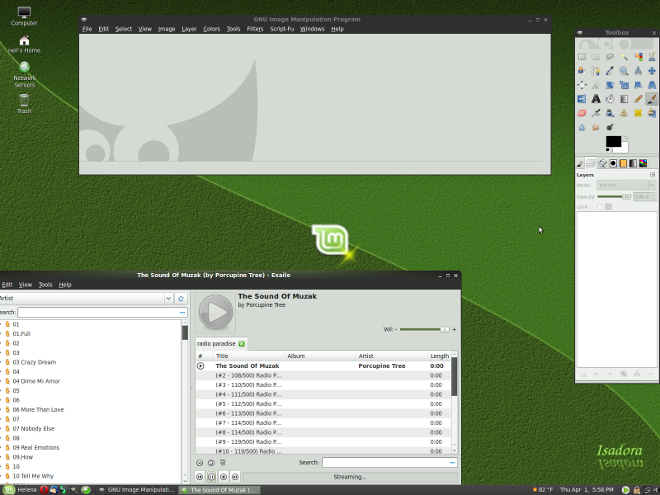This screenshot has width=660, height=495.
Task: Select the Shear tool
Action: [638, 85]
